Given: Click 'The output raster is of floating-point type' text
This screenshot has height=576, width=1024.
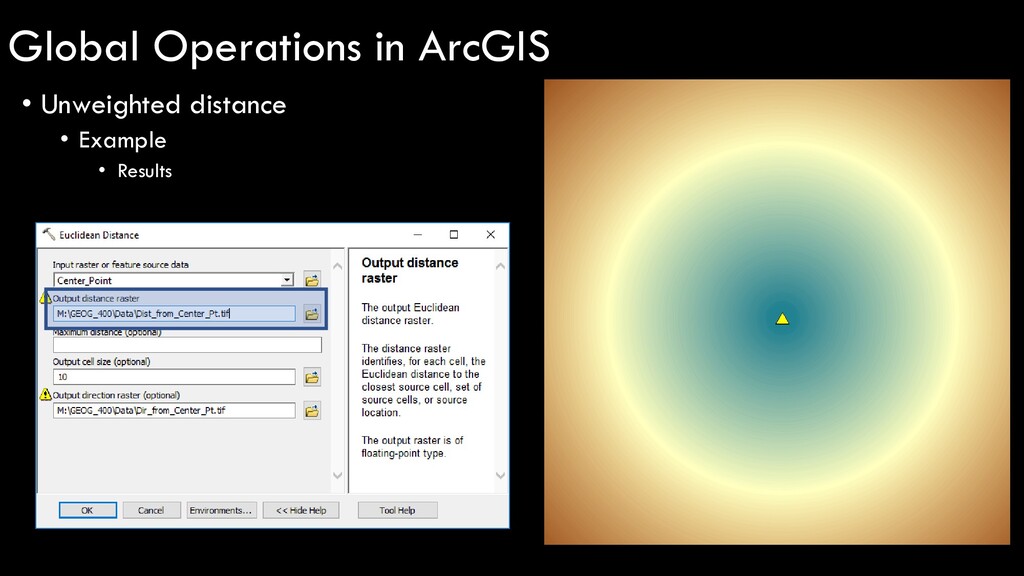Looking at the screenshot, I should (x=412, y=447).
